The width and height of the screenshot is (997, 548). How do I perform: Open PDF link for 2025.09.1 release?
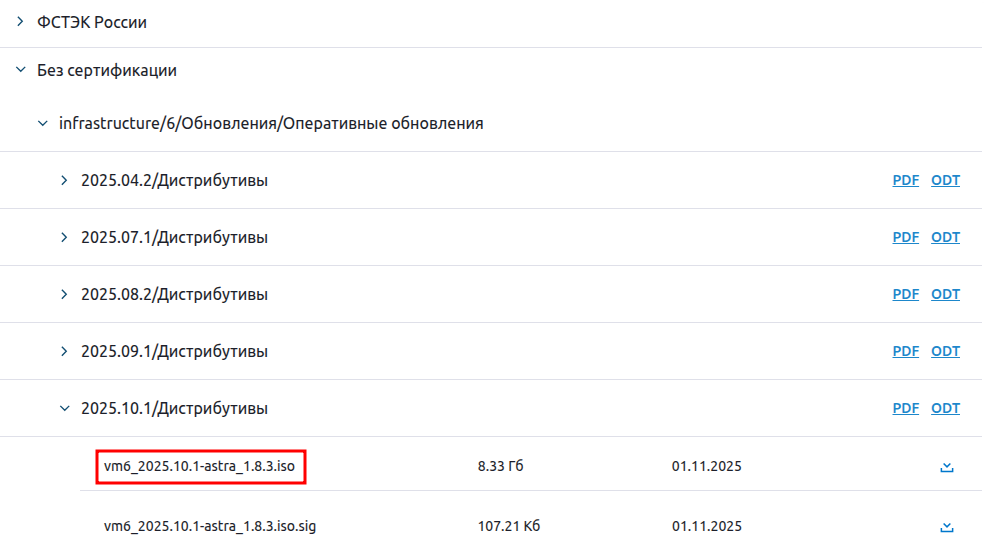(905, 352)
